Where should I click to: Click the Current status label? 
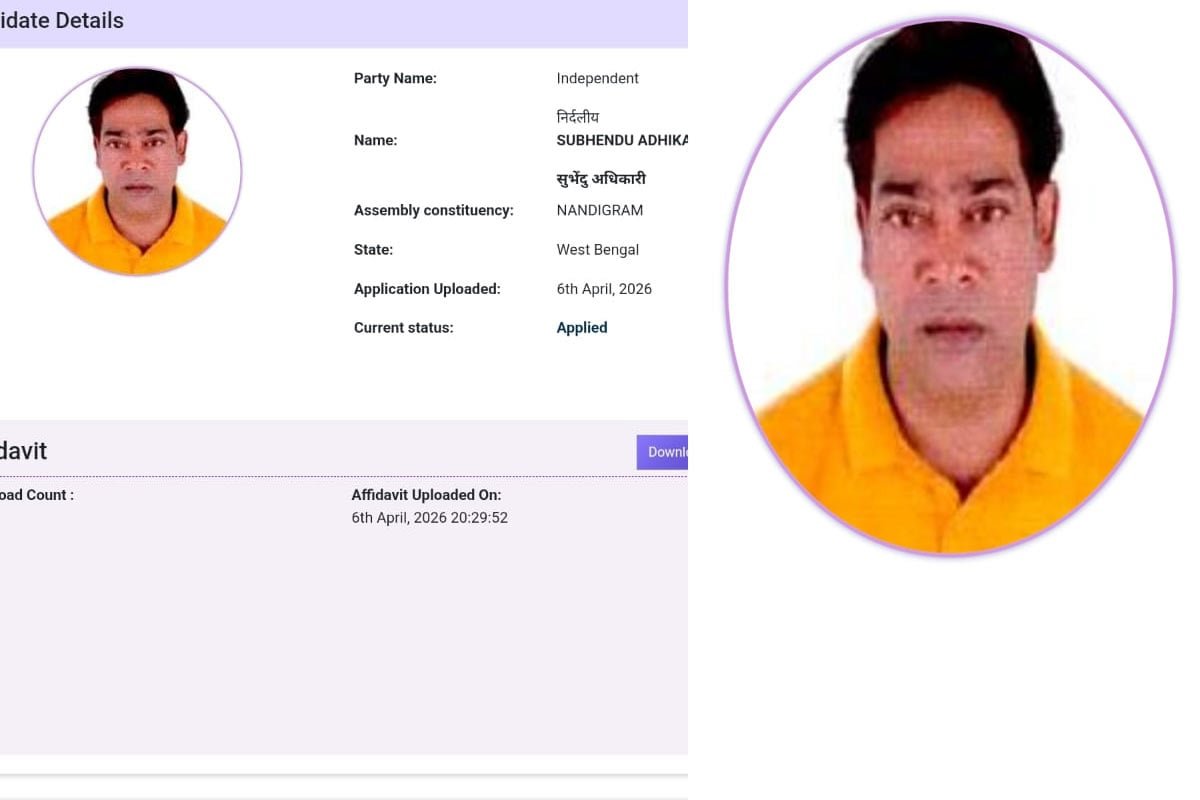click(403, 328)
